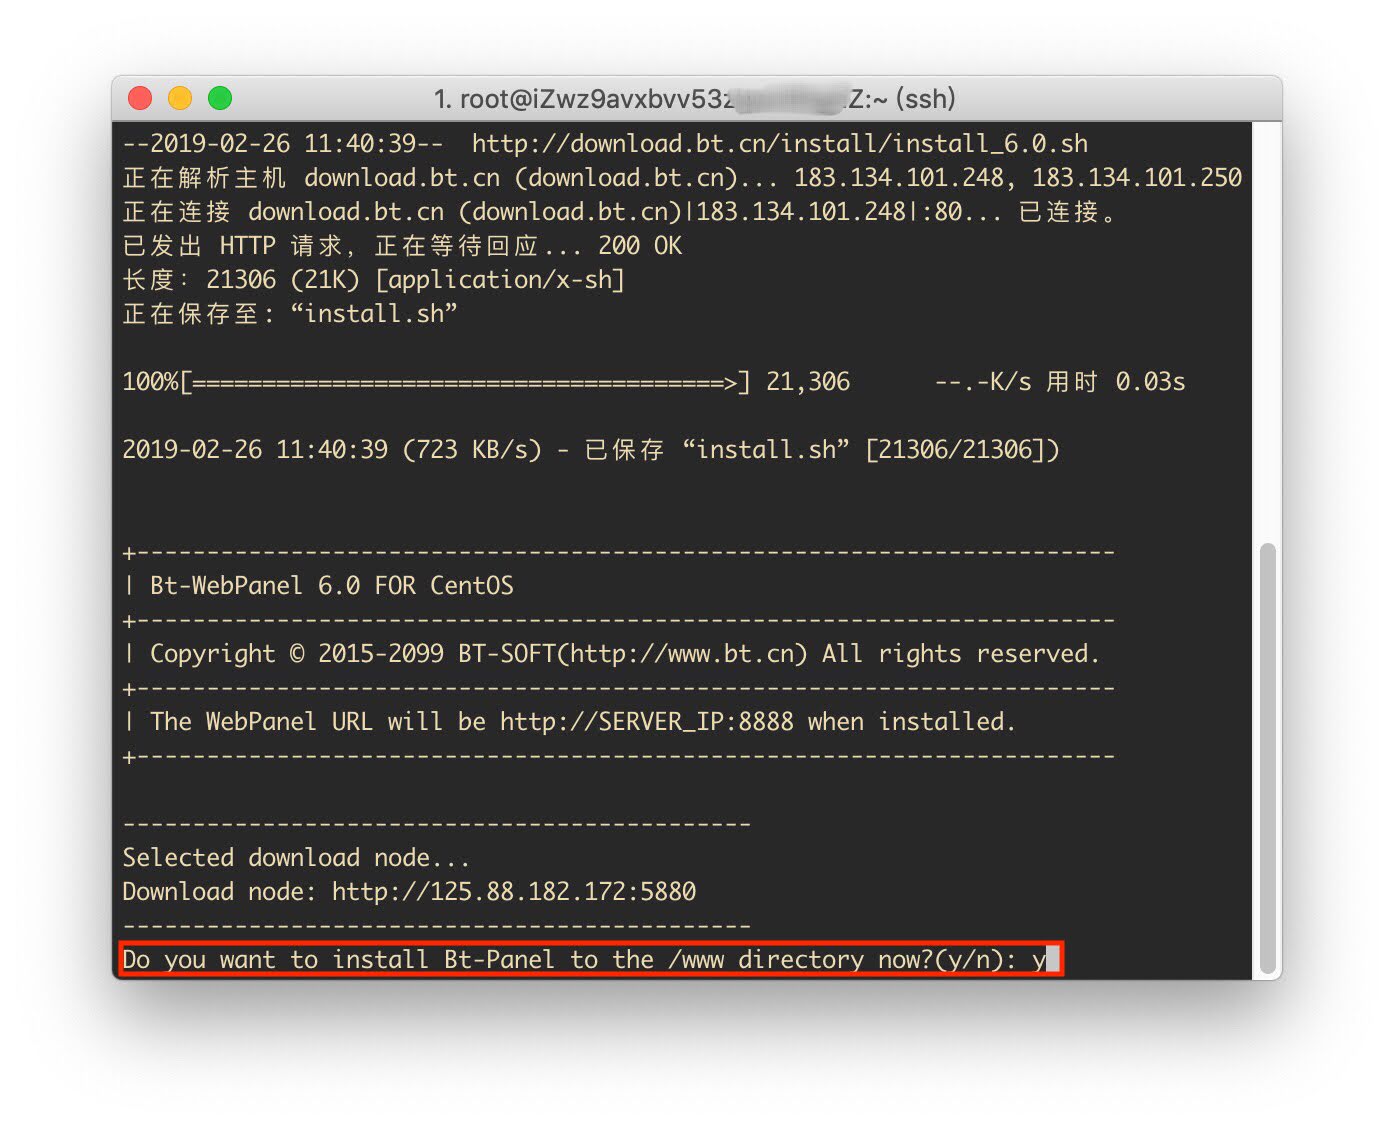Click the "0.03s" elapsed time value

tap(1150, 382)
